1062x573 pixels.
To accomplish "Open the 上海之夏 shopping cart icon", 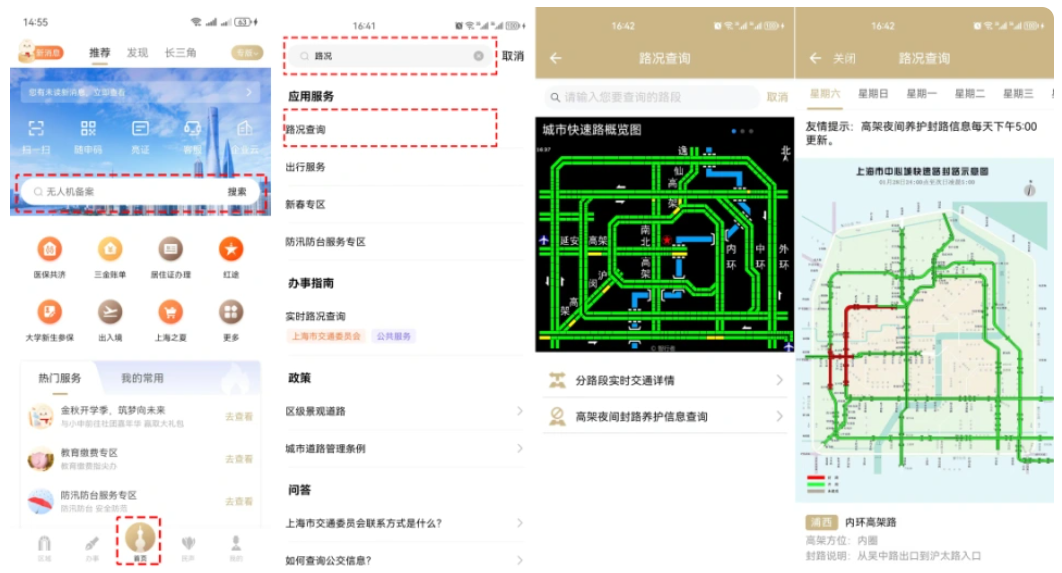I will 171,312.
